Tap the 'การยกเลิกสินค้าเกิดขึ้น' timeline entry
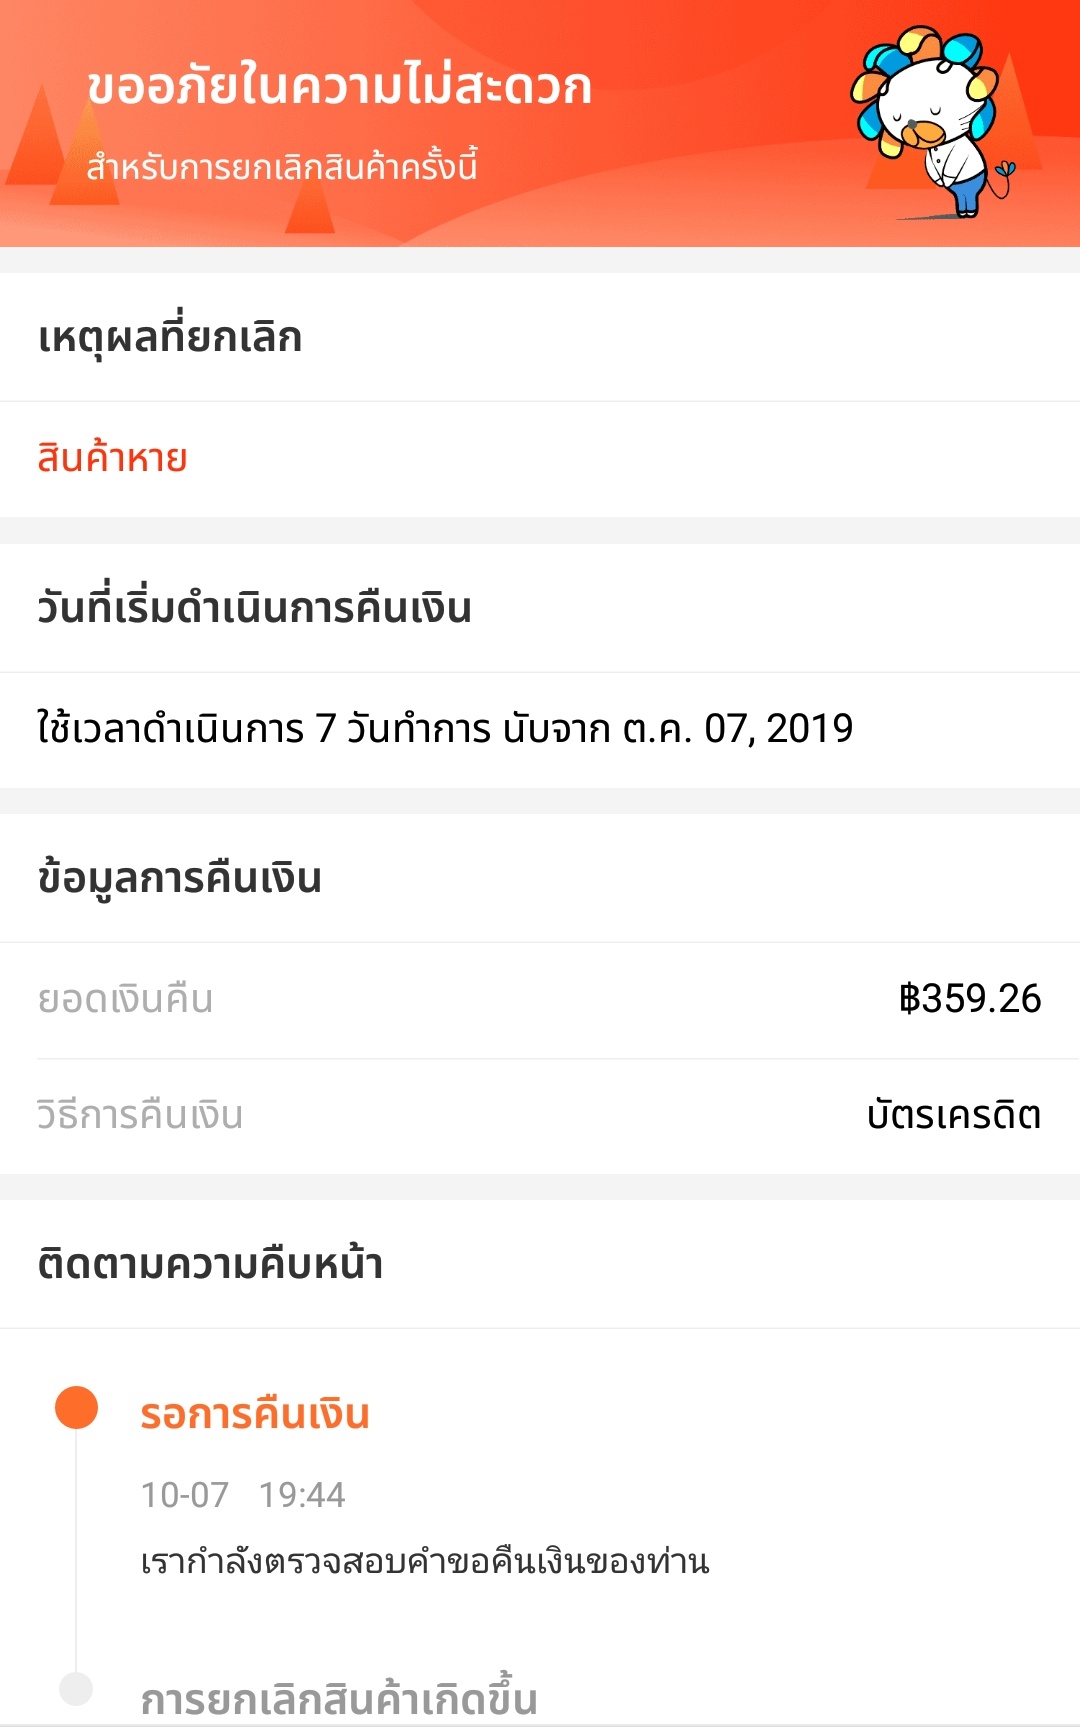The width and height of the screenshot is (1080, 1727). (339, 1699)
